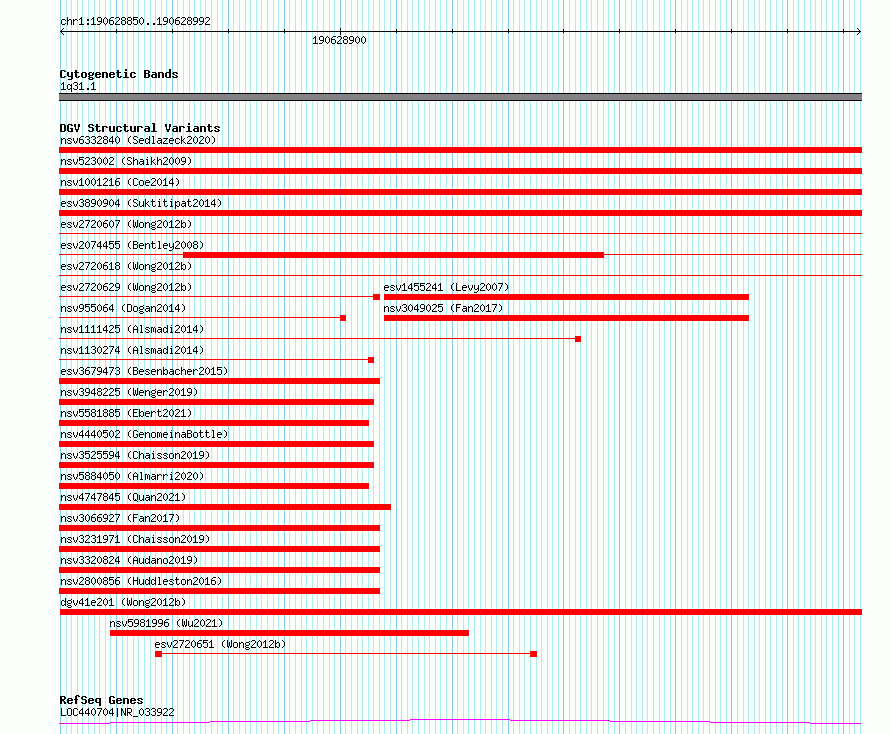This screenshot has height=734, width=890.
Task: Click the right end marker of esv2720651
Action: [534, 654]
